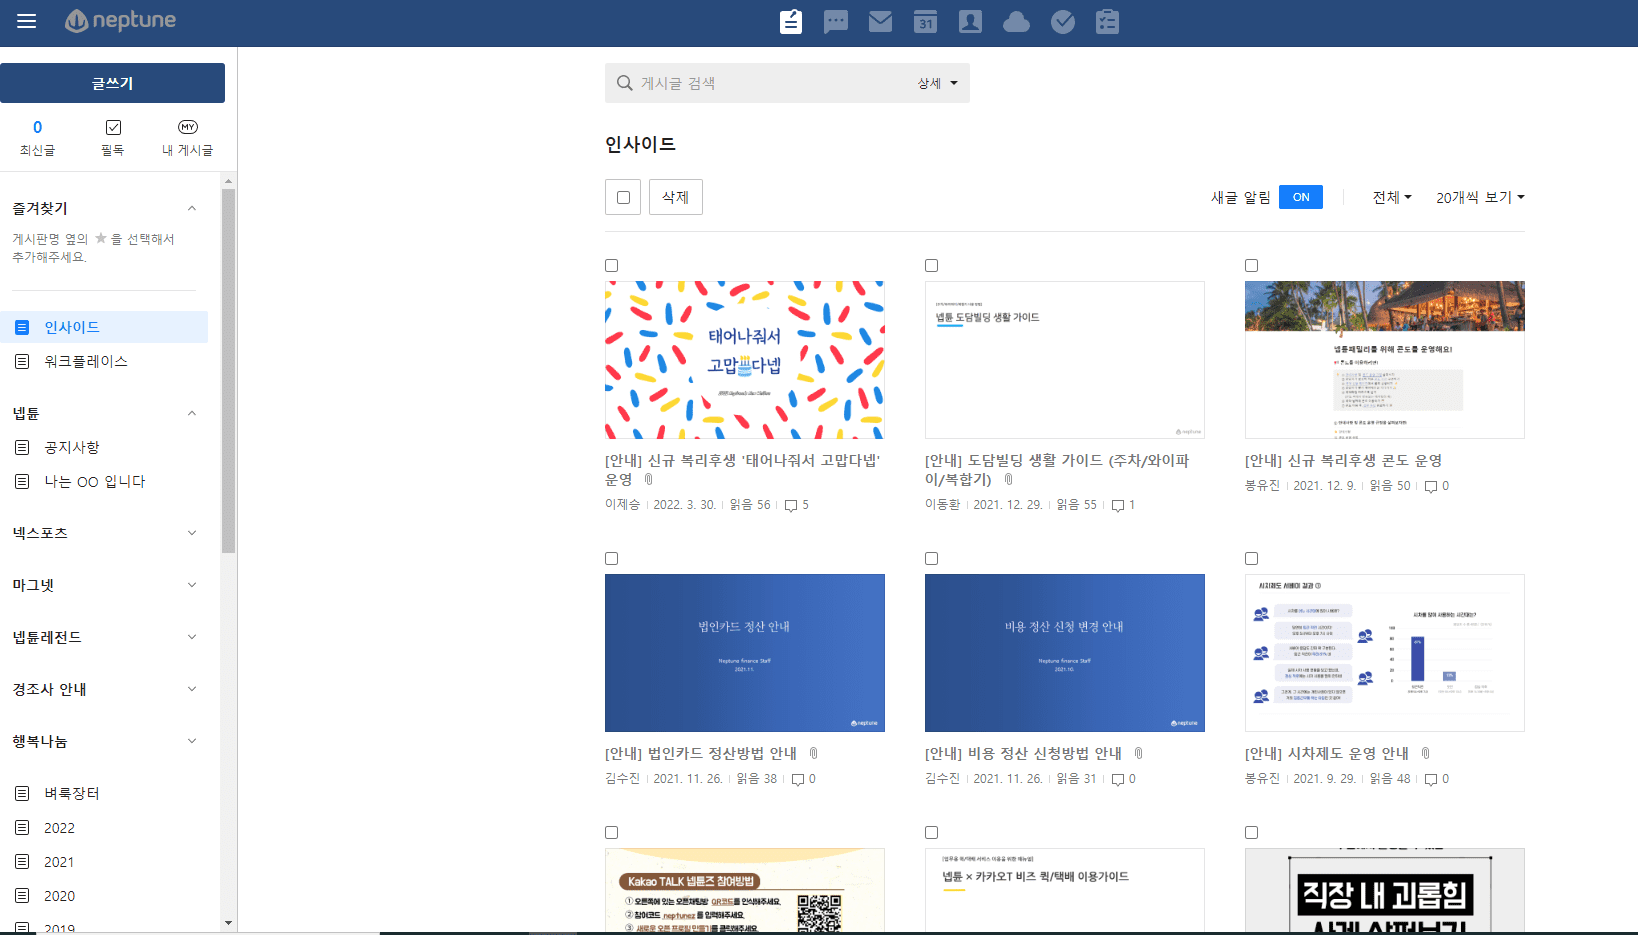Viewport: 1638px width, 935px height.
Task: Tick the select-all checkbox above the post list
Action: tap(622, 197)
